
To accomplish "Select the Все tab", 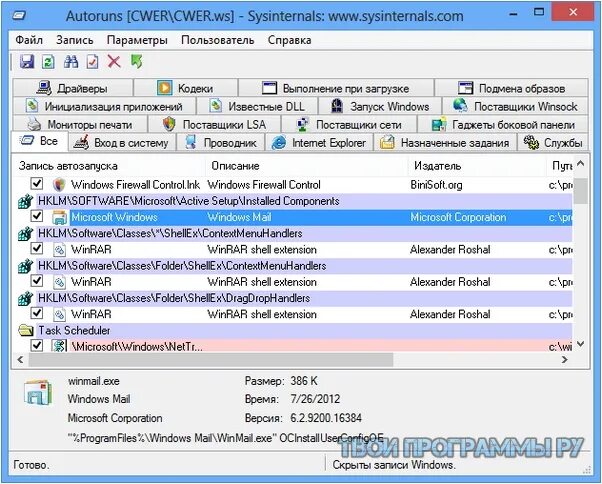I will (x=40, y=141).
